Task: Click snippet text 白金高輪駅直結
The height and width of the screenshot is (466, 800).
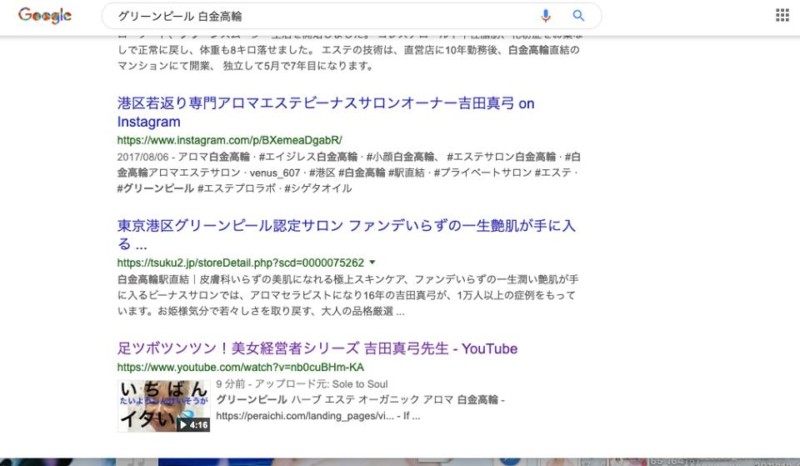Action: pyautogui.click(x=153, y=280)
